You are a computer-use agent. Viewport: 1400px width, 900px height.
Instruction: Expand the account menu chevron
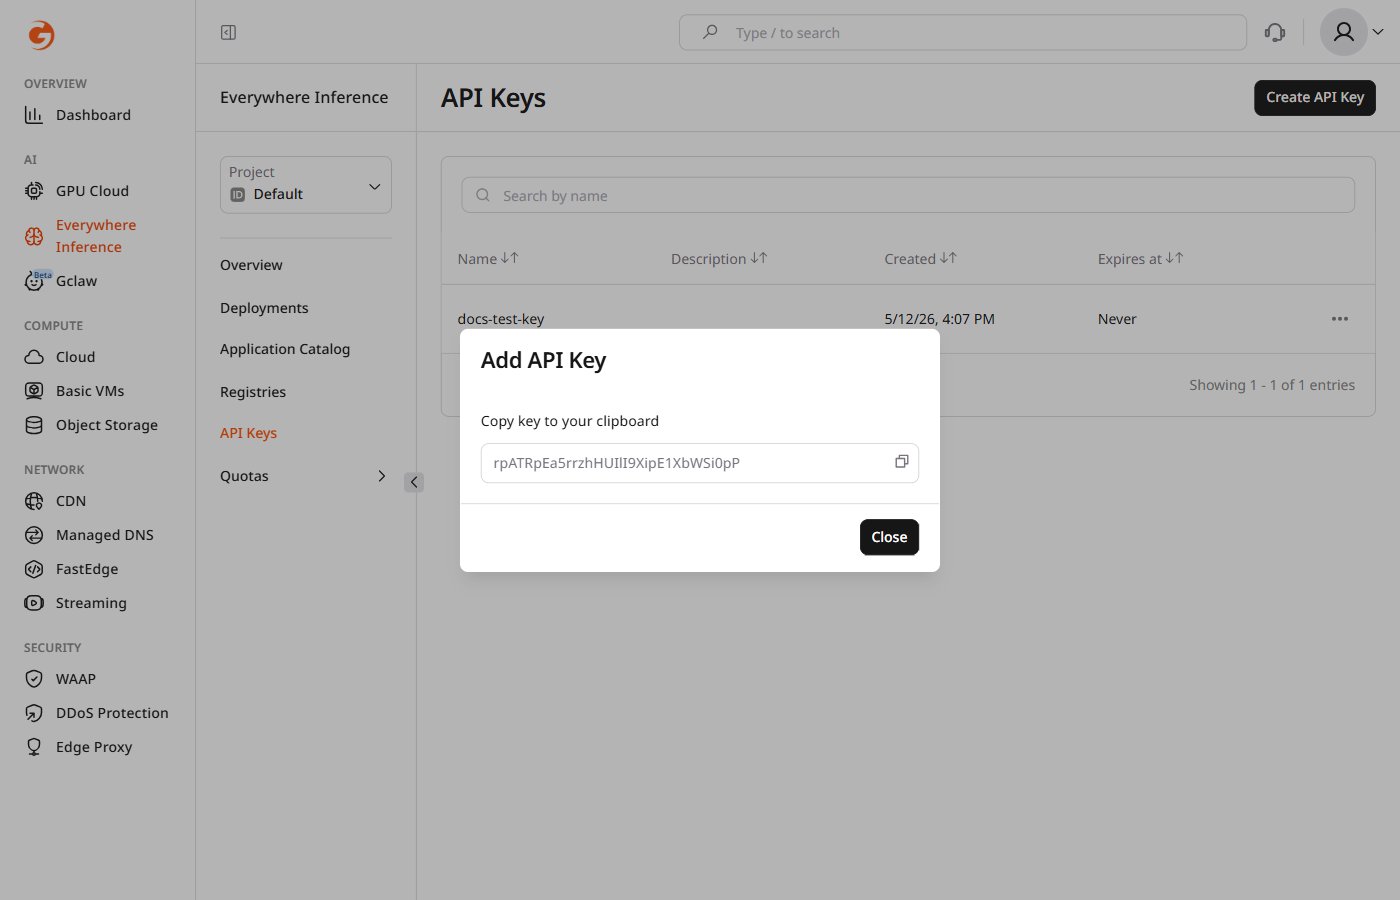pyautogui.click(x=1378, y=33)
